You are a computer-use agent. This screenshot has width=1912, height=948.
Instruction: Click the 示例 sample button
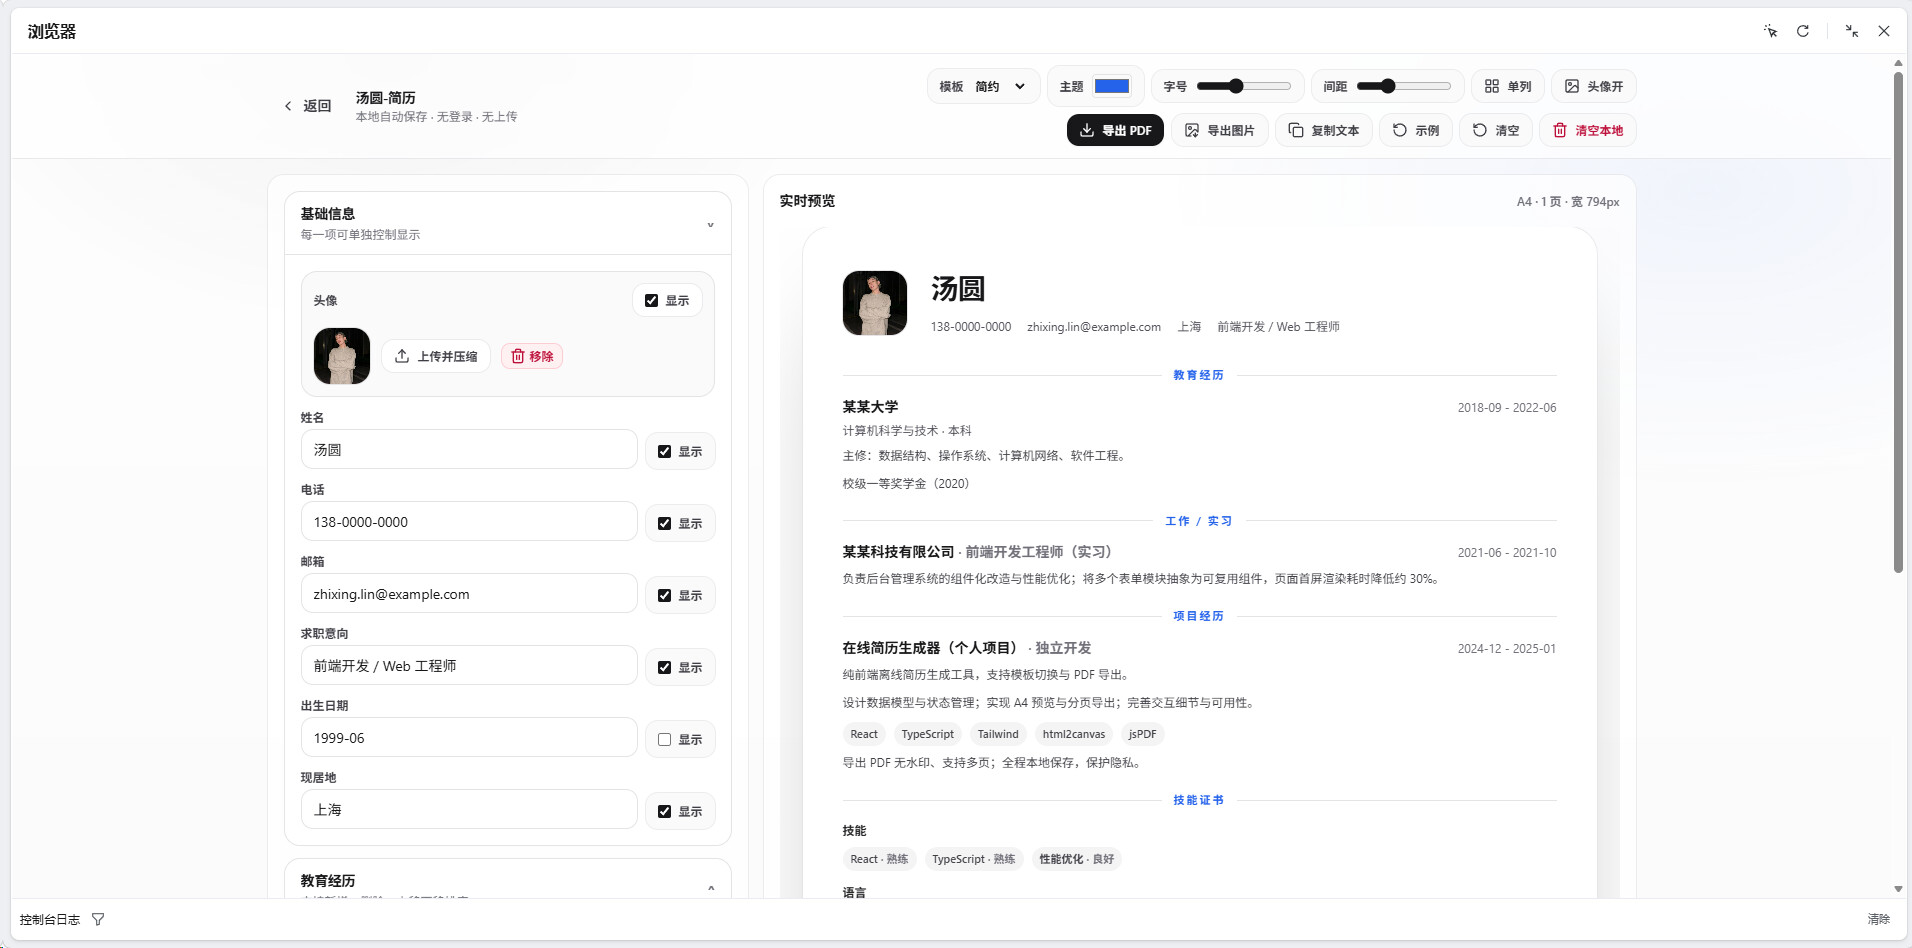click(x=1416, y=130)
